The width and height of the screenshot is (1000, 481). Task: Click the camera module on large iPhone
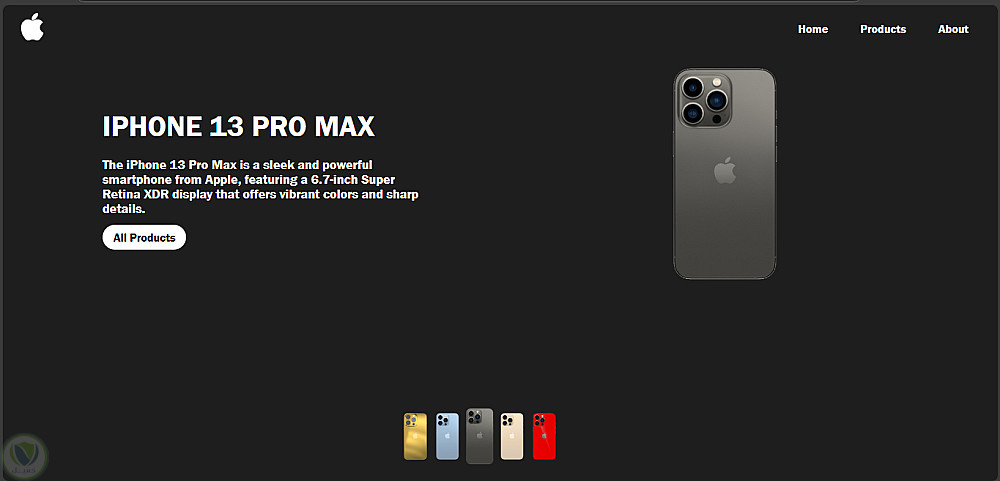click(x=705, y=100)
